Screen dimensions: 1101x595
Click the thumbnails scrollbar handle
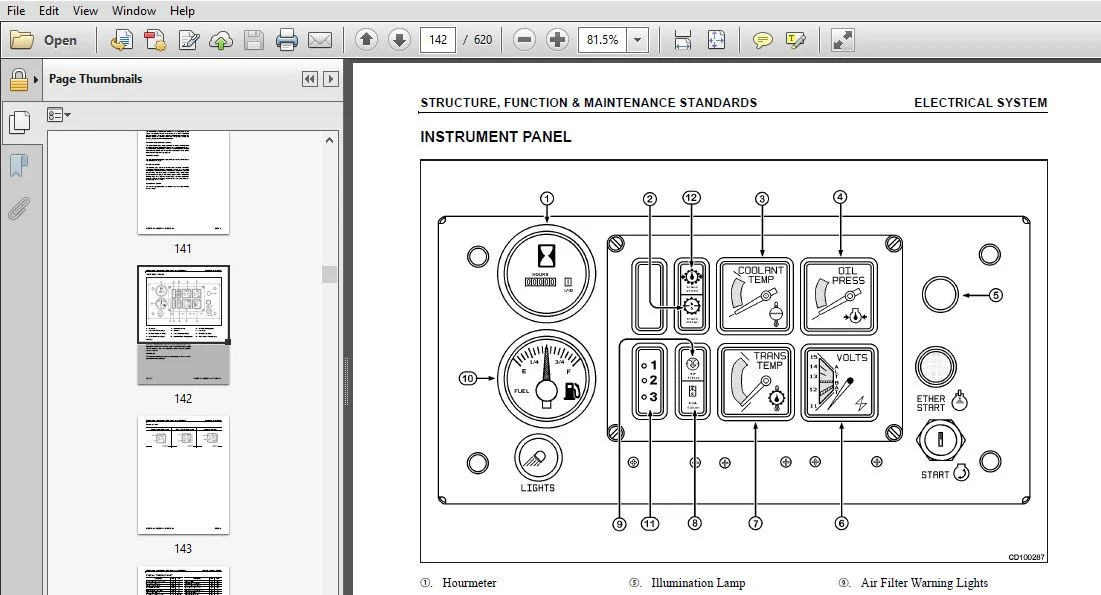click(x=329, y=274)
